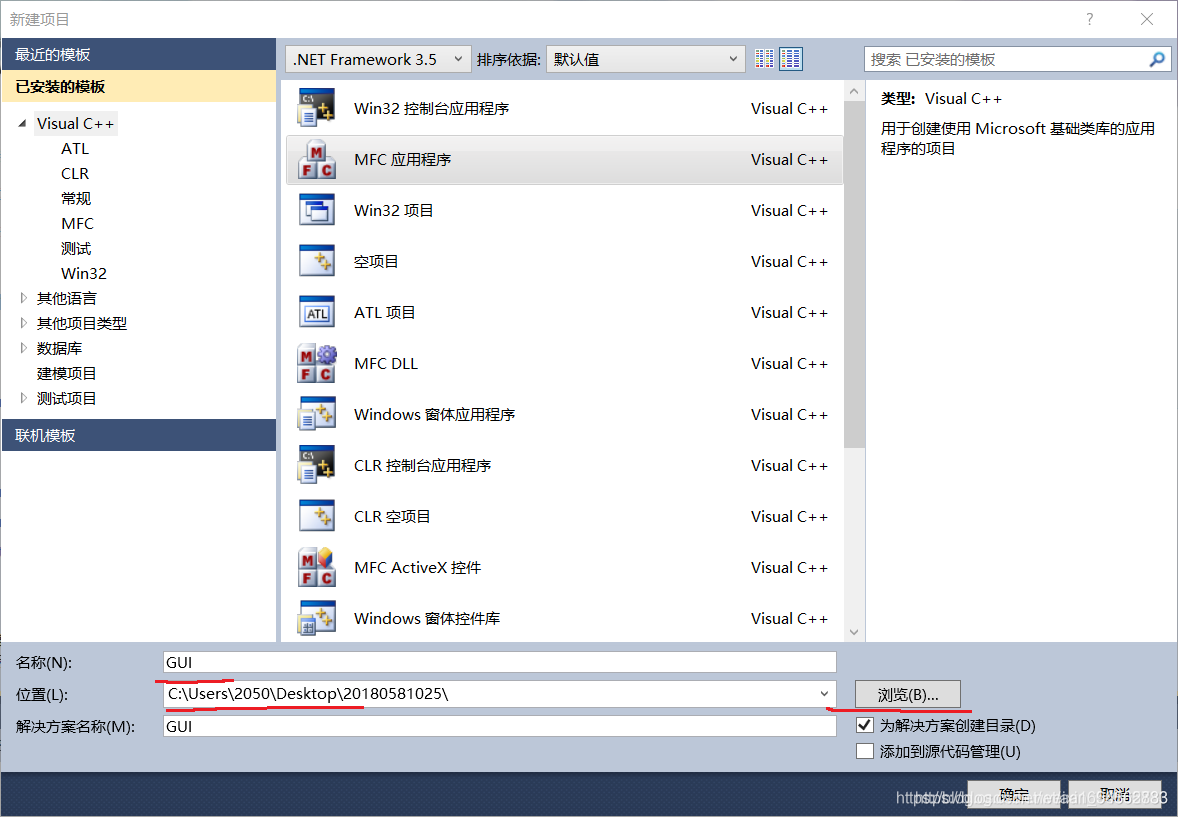Image resolution: width=1178 pixels, height=817 pixels.
Task: Switch to small icons view
Action: pyautogui.click(x=764, y=59)
